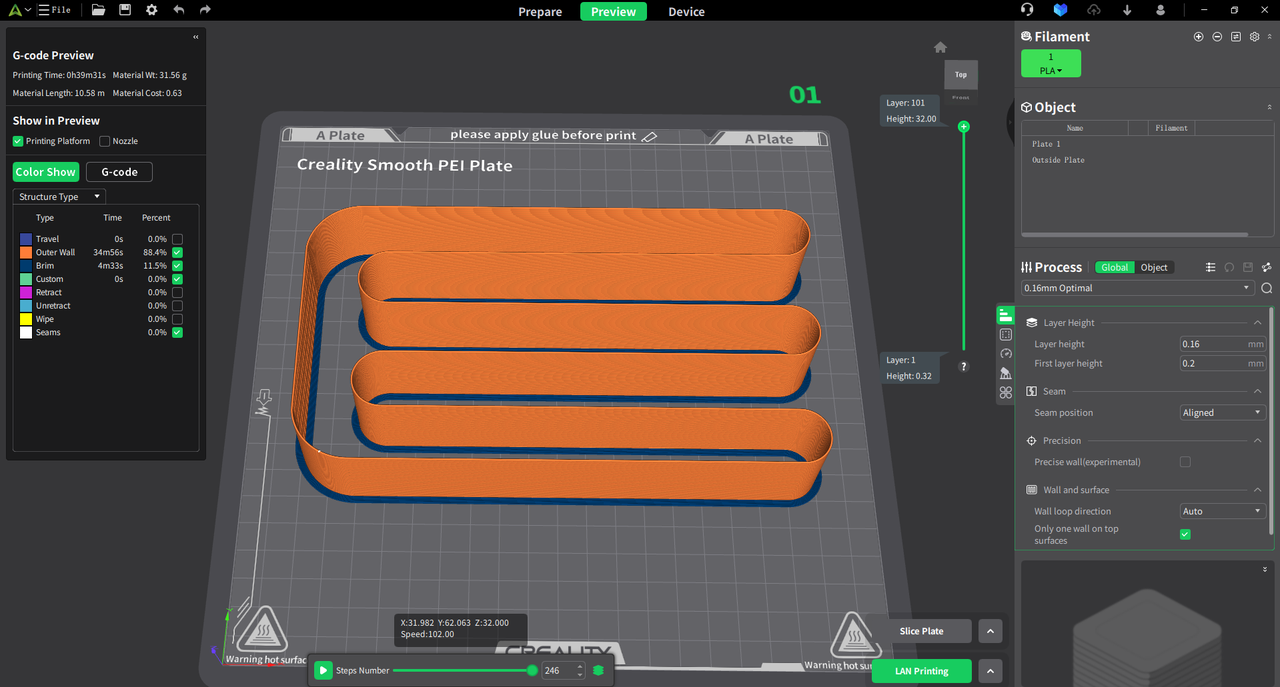The image size is (1280, 687).
Task: Click the Slice Plate button
Action: click(x=921, y=631)
